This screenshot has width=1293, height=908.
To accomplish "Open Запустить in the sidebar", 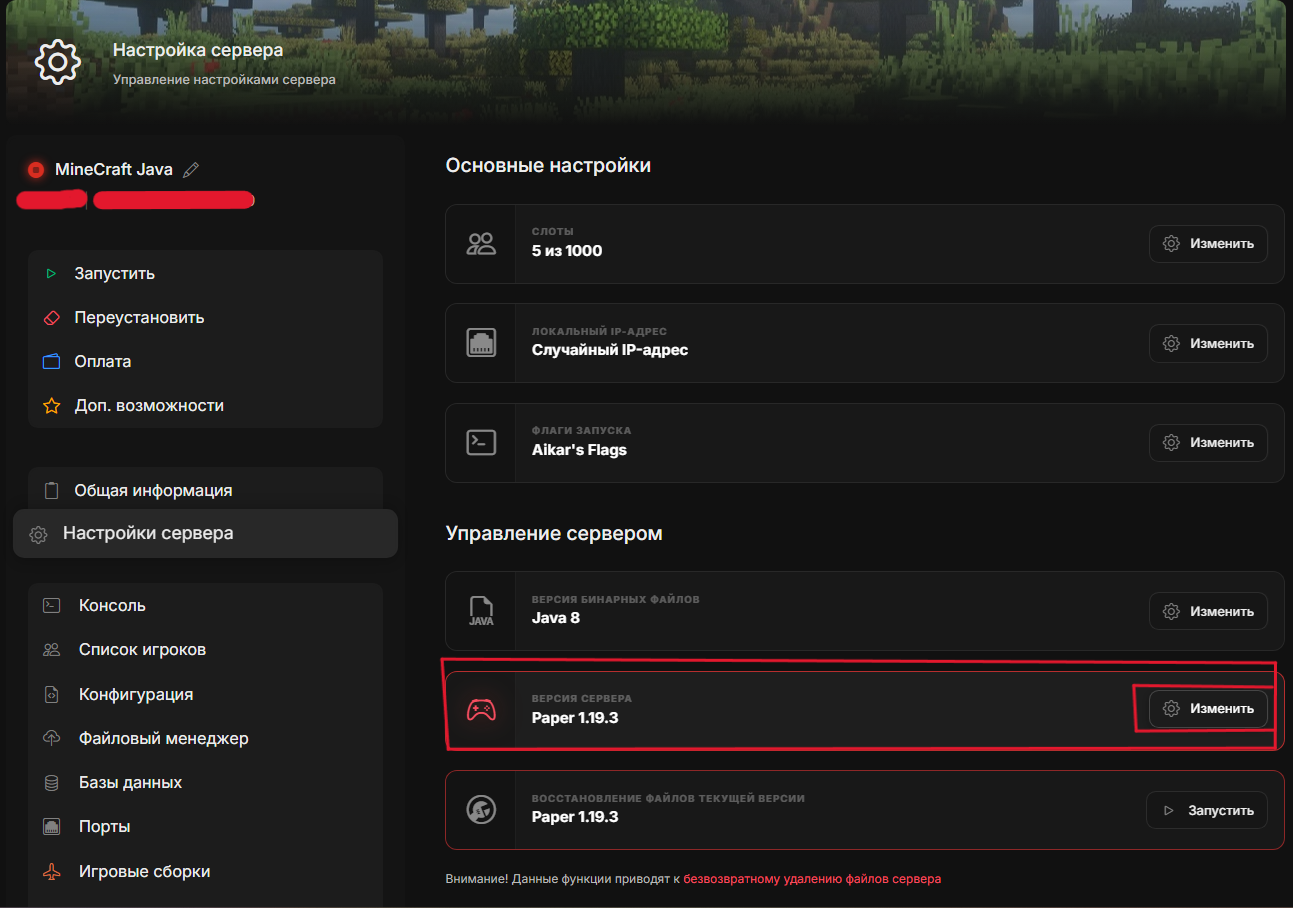I will pos(205,273).
